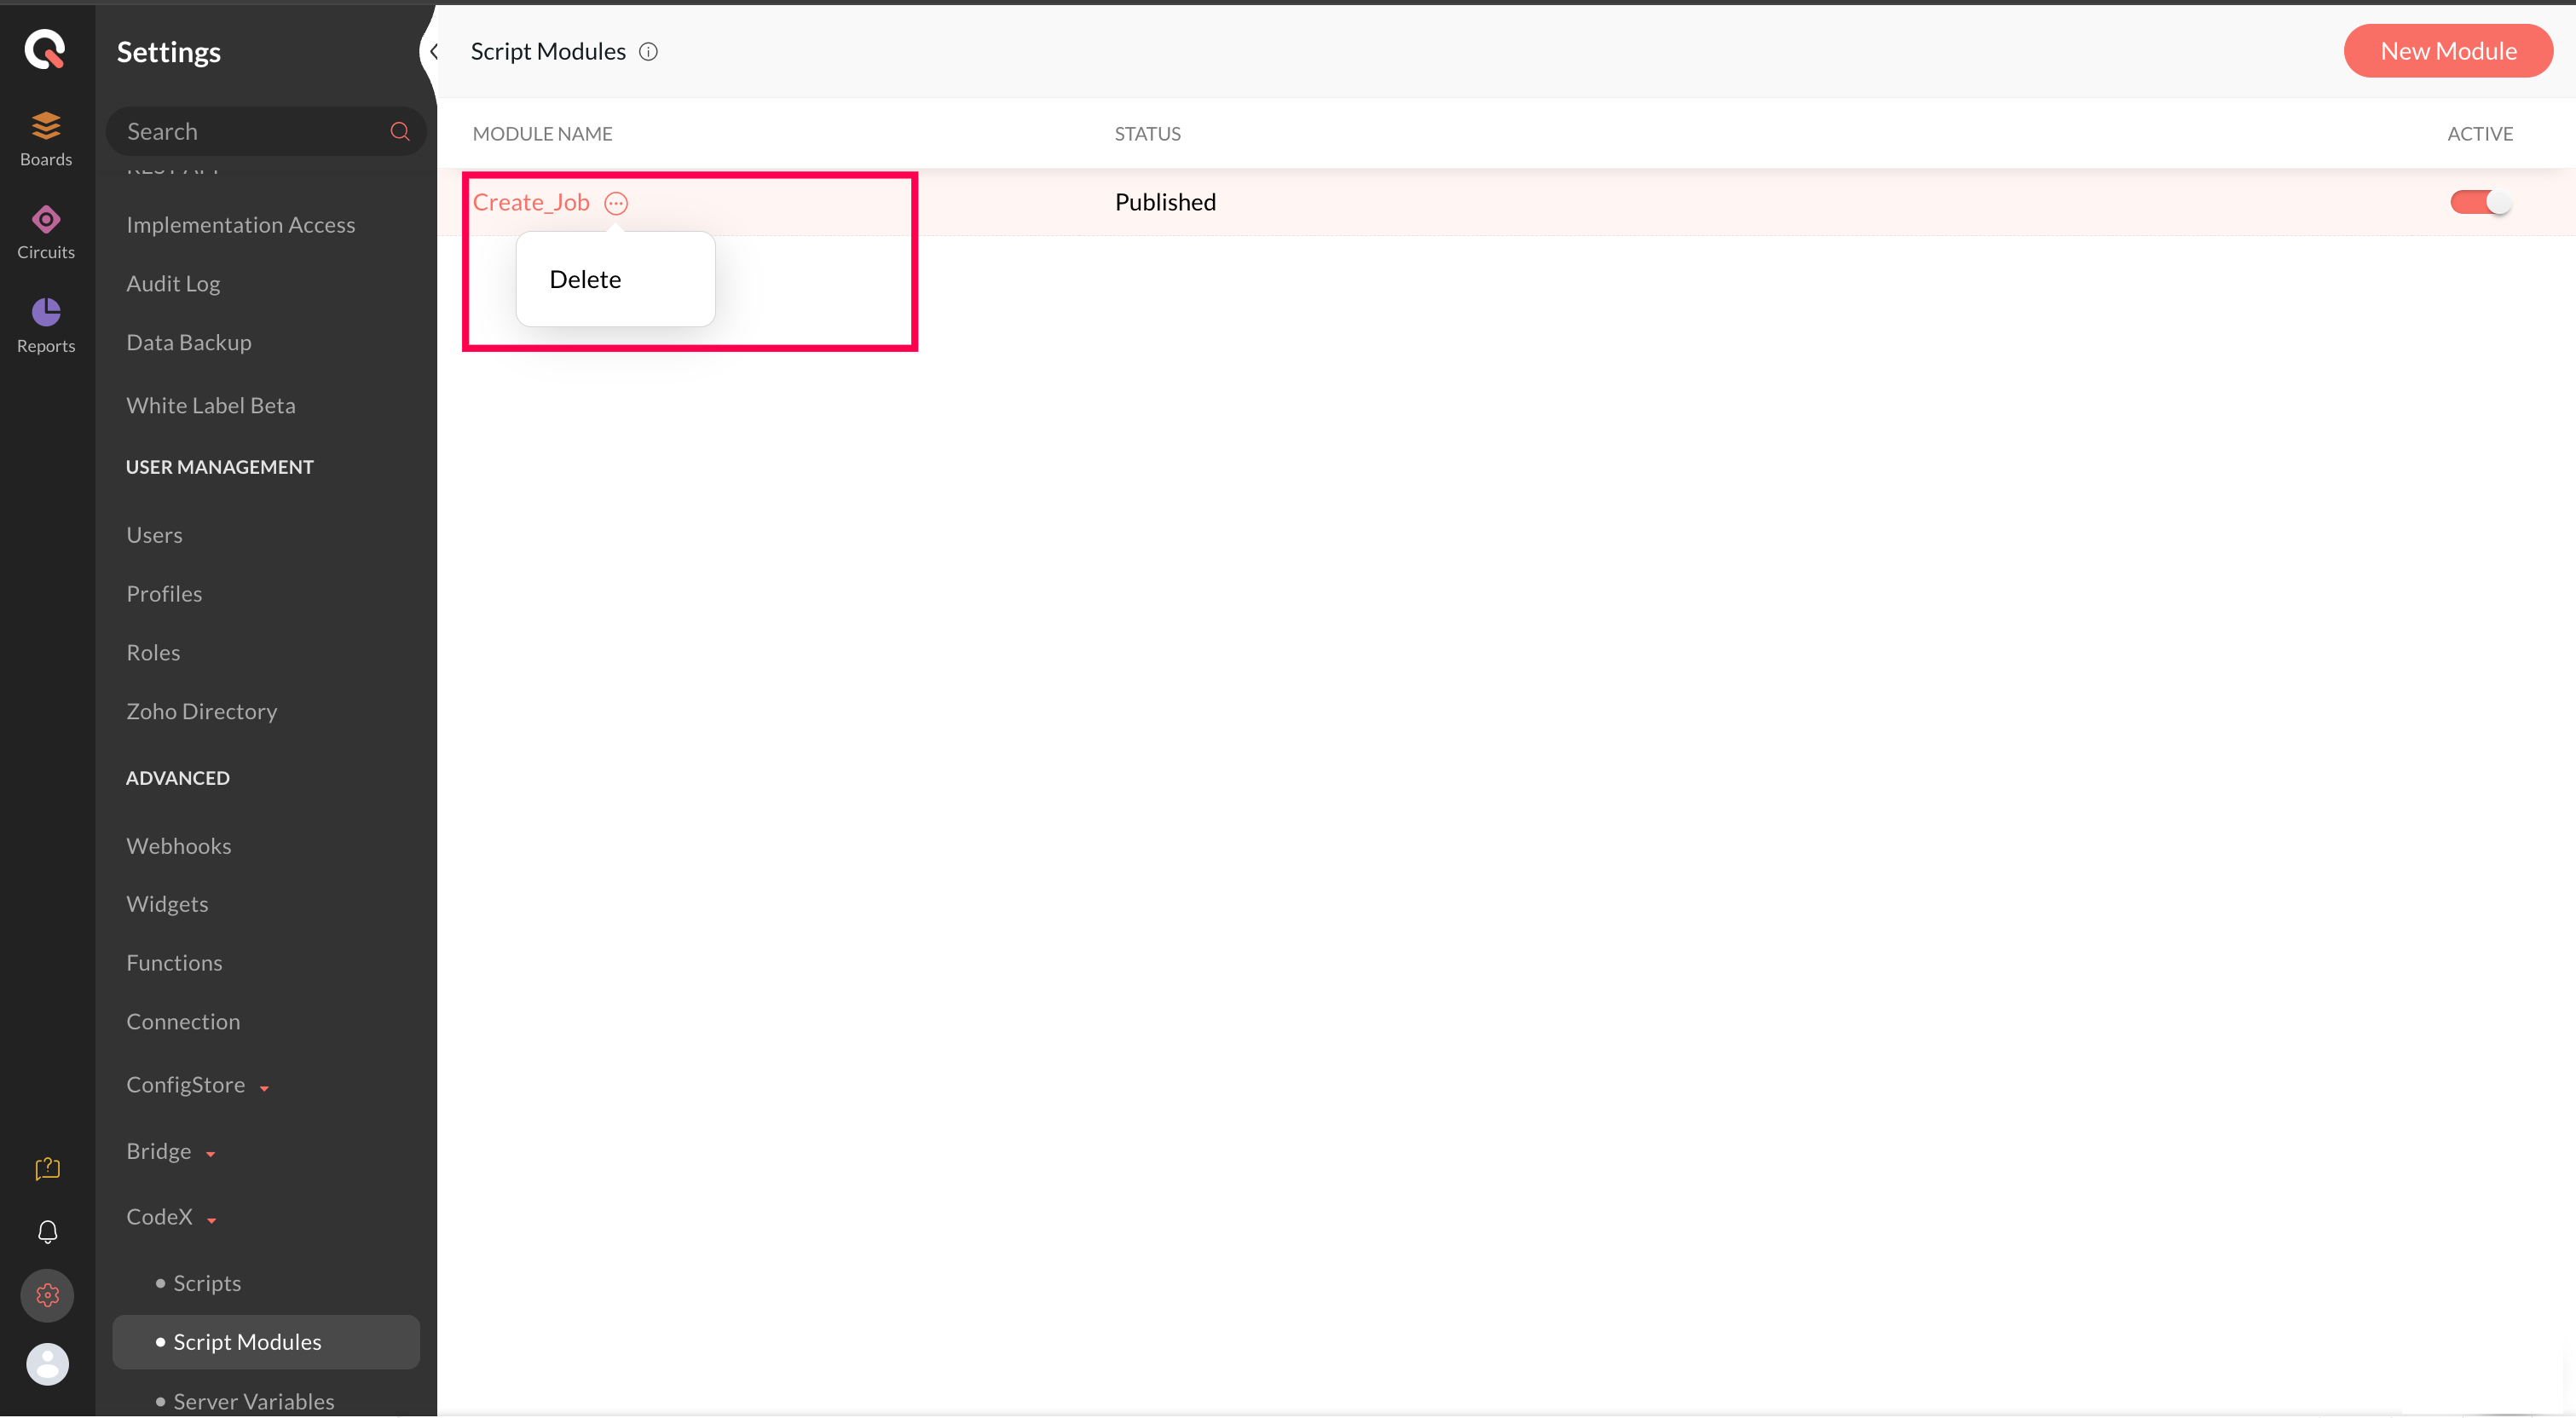
Task: Click the Published status cell
Action: point(1165,202)
